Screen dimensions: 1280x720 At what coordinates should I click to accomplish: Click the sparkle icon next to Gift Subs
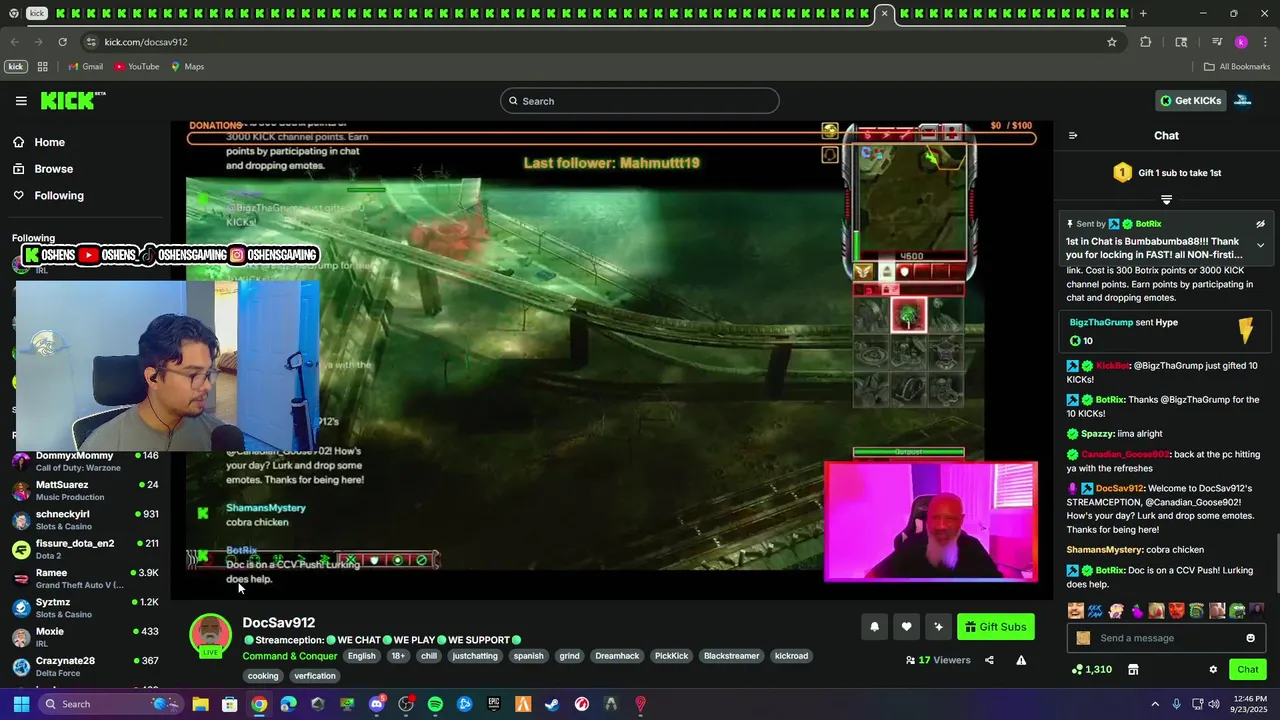pos(938,627)
